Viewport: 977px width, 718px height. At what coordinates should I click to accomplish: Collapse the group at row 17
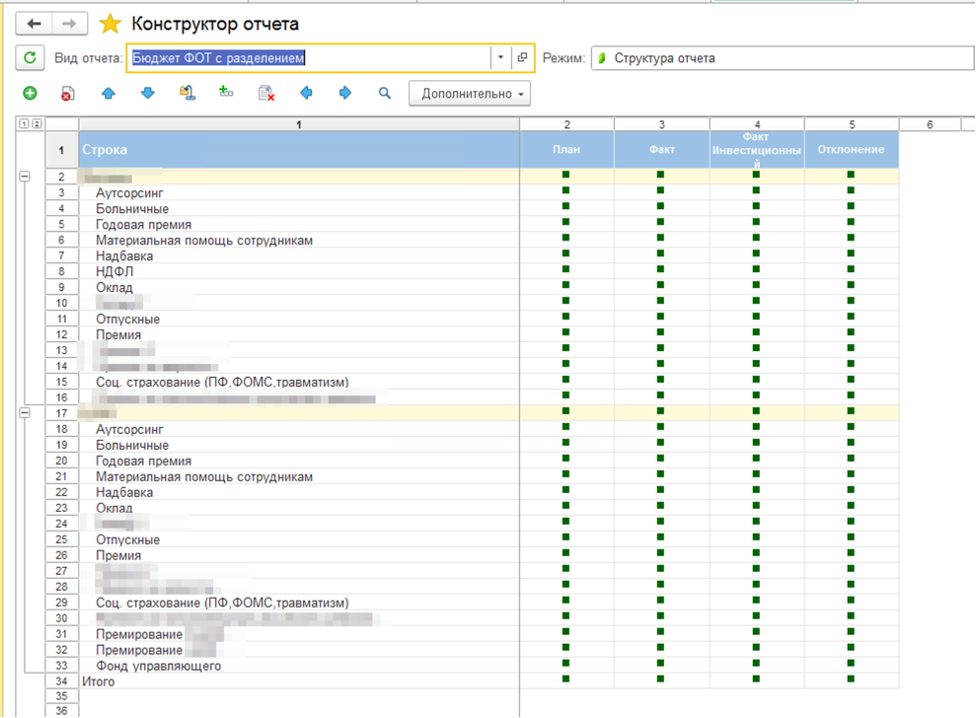24,413
